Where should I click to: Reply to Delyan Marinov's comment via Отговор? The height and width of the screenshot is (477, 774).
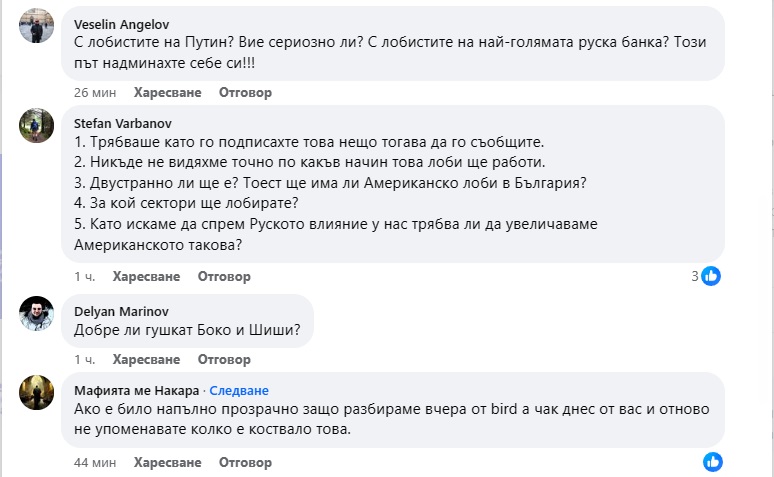[224, 359]
